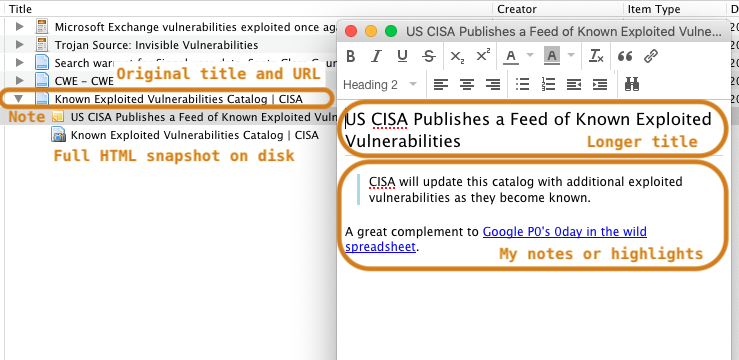Apply text color button

click(511, 56)
